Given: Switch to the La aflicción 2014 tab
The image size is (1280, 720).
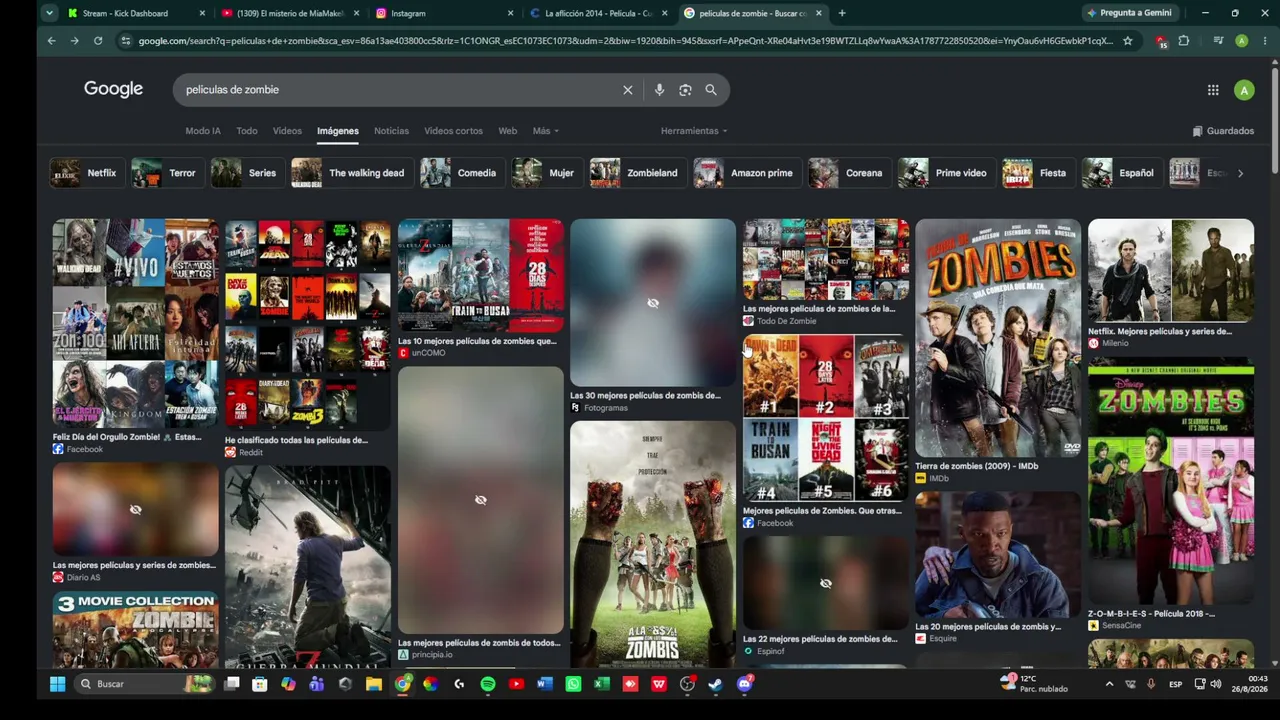Looking at the screenshot, I should coord(598,13).
